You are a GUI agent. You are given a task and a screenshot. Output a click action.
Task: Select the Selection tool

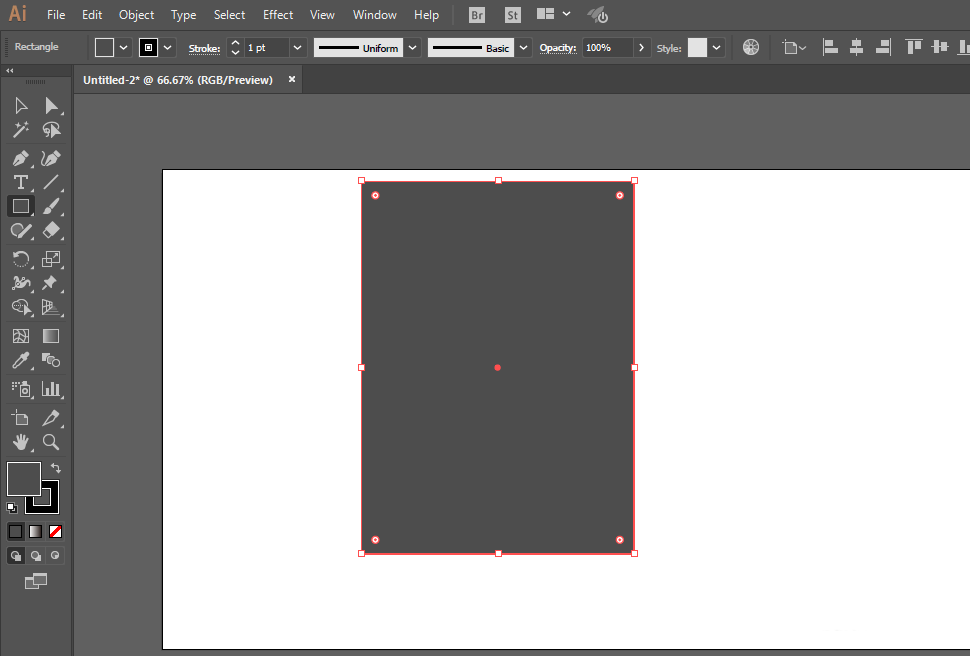20,106
